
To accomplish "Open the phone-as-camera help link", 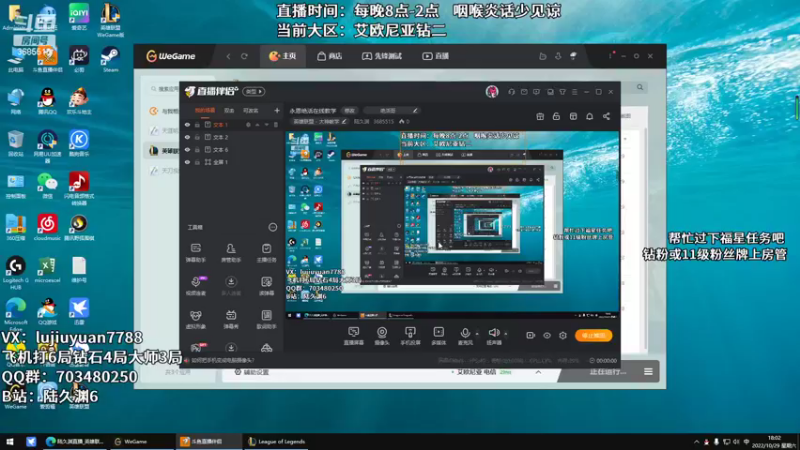I will tap(222, 360).
